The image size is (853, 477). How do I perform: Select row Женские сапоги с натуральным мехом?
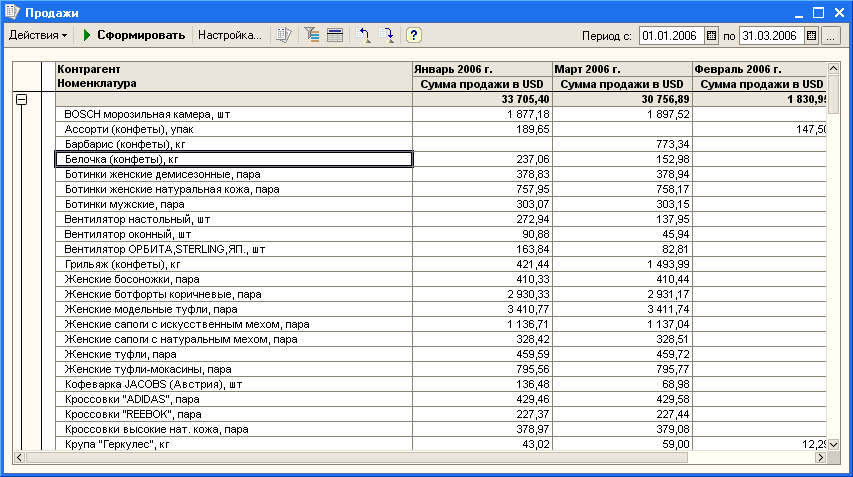pos(234,339)
